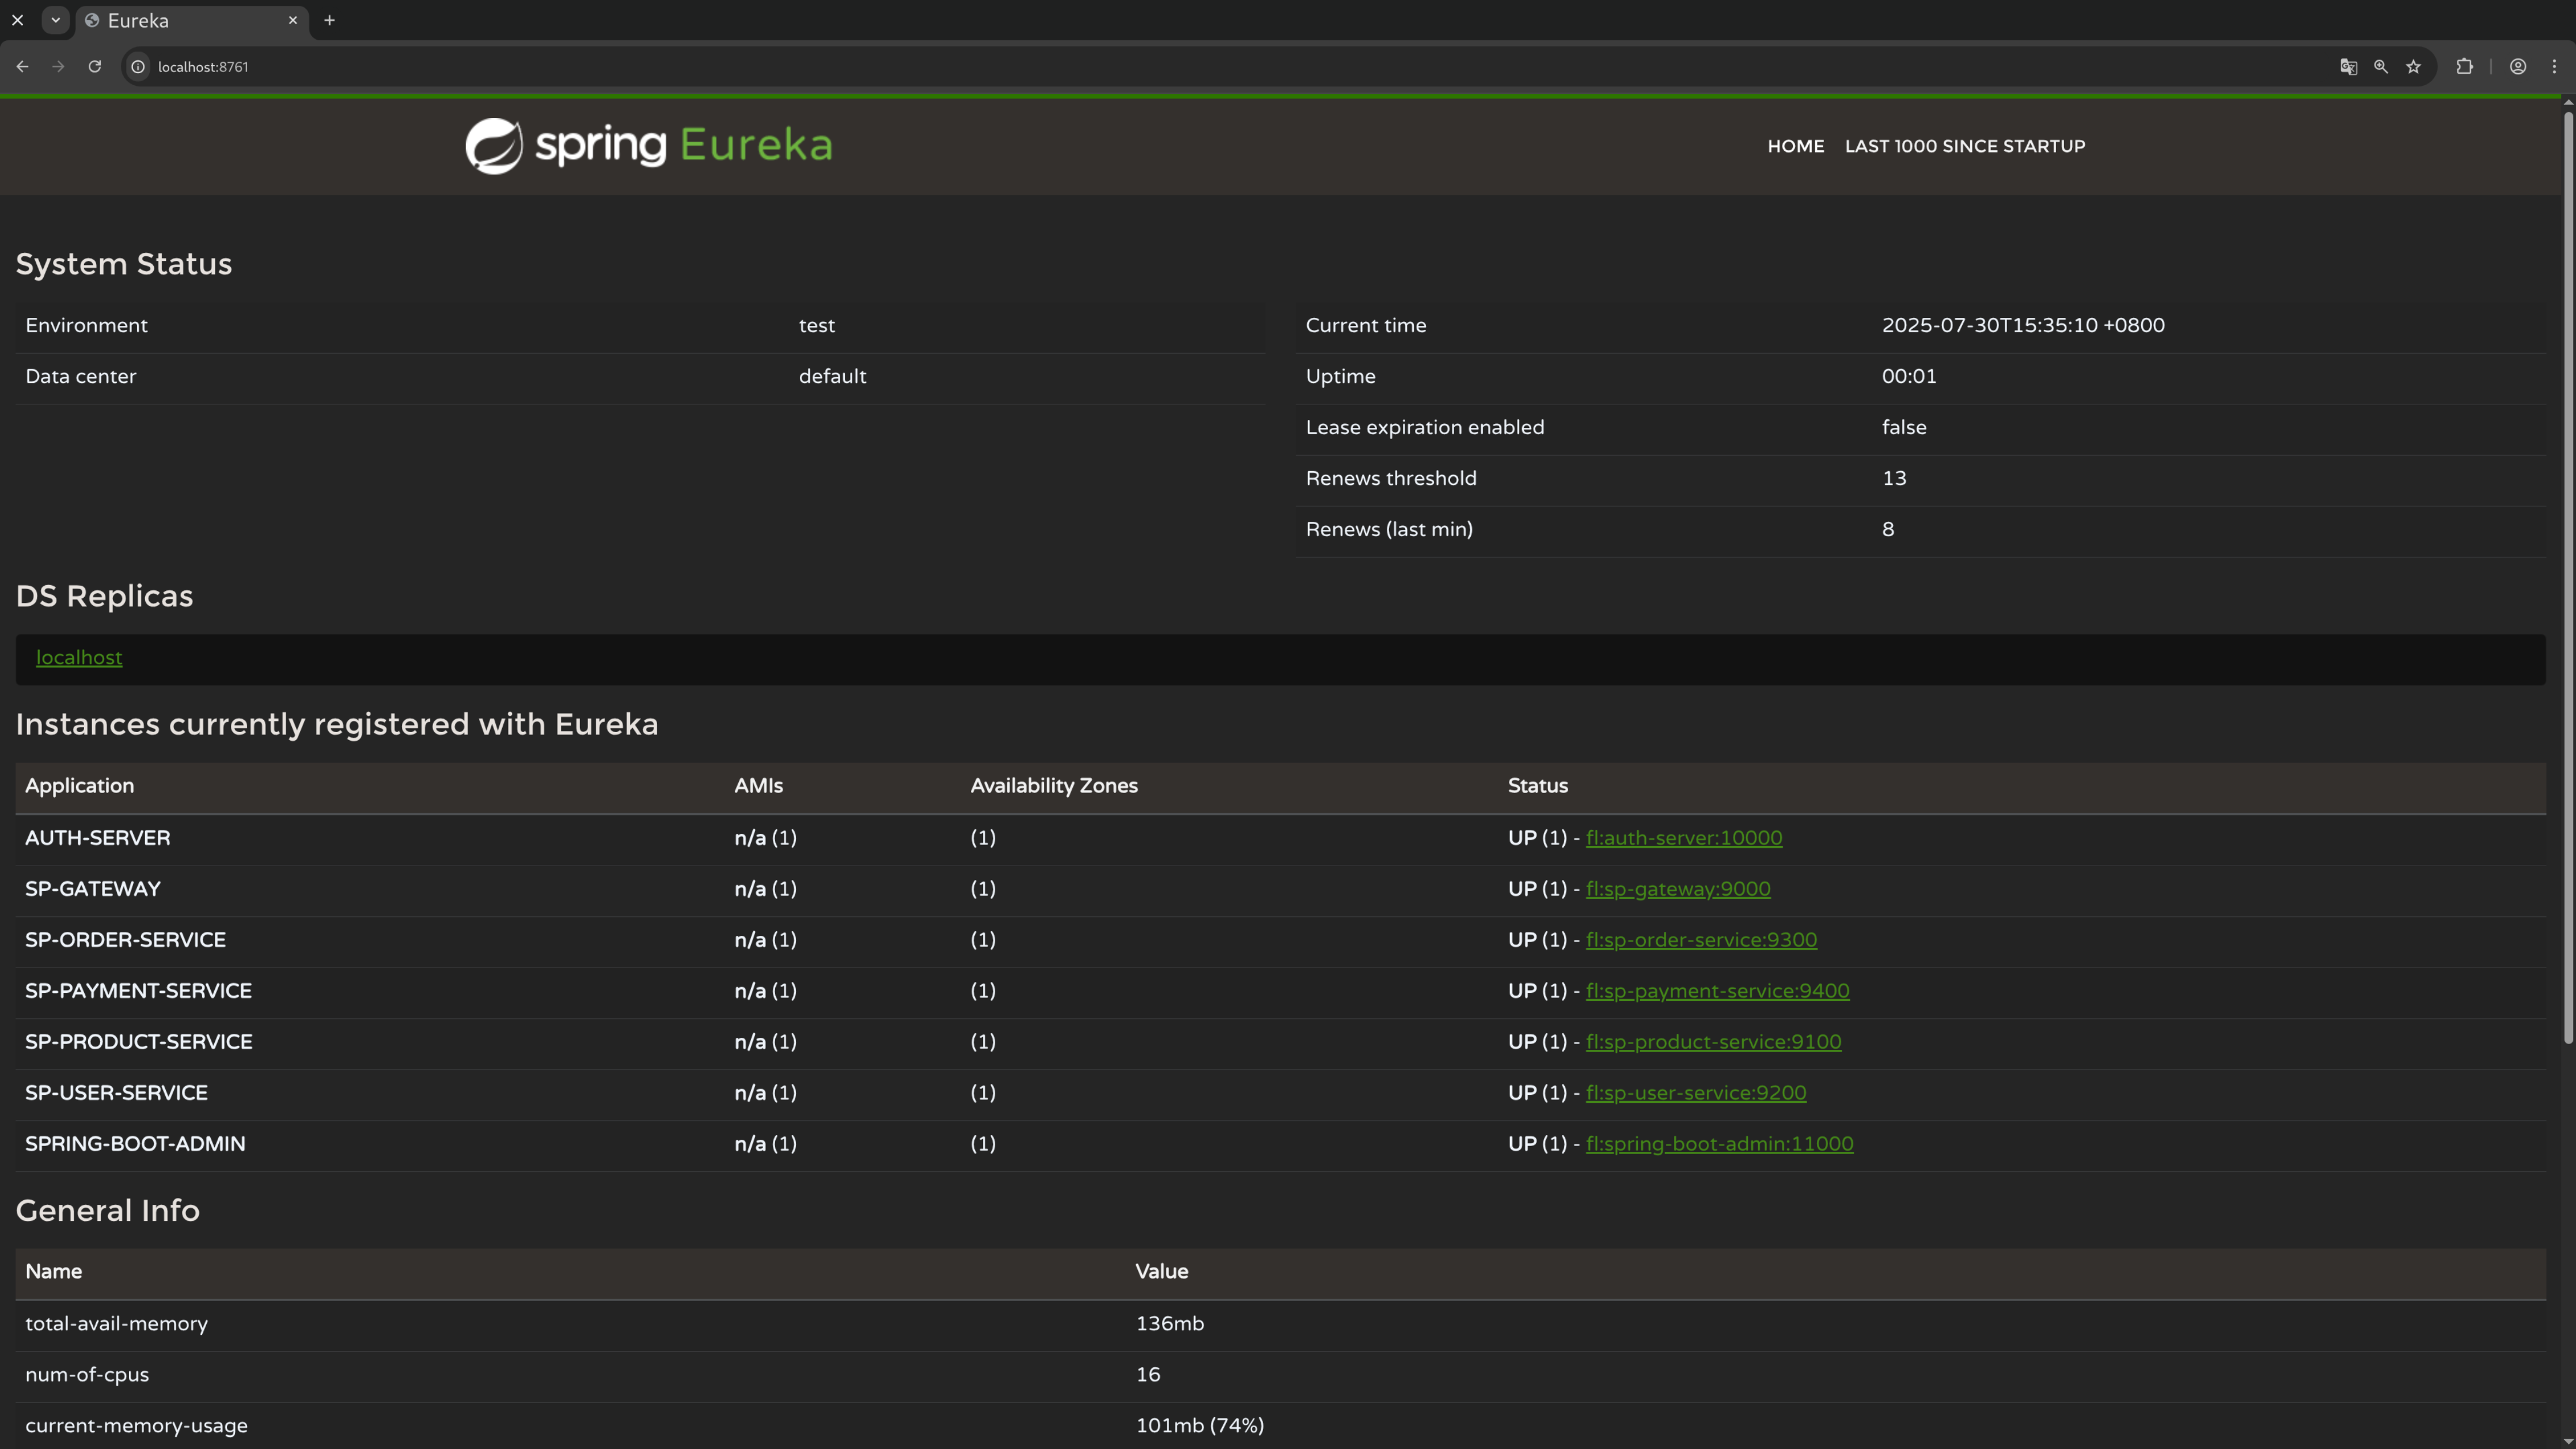Click the Spring Eureka logo
The image size is (2576, 1449).
point(648,146)
